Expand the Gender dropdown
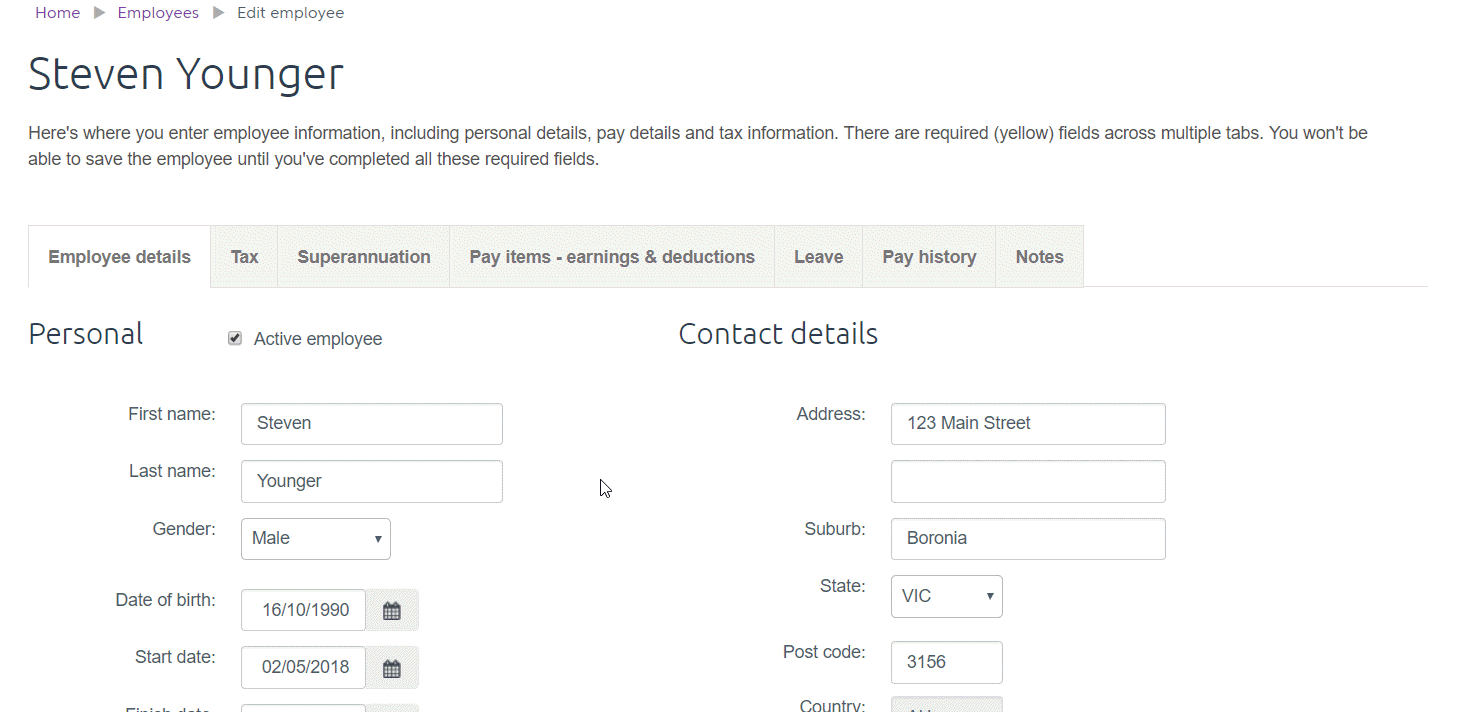The height and width of the screenshot is (712, 1464). [x=315, y=538]
